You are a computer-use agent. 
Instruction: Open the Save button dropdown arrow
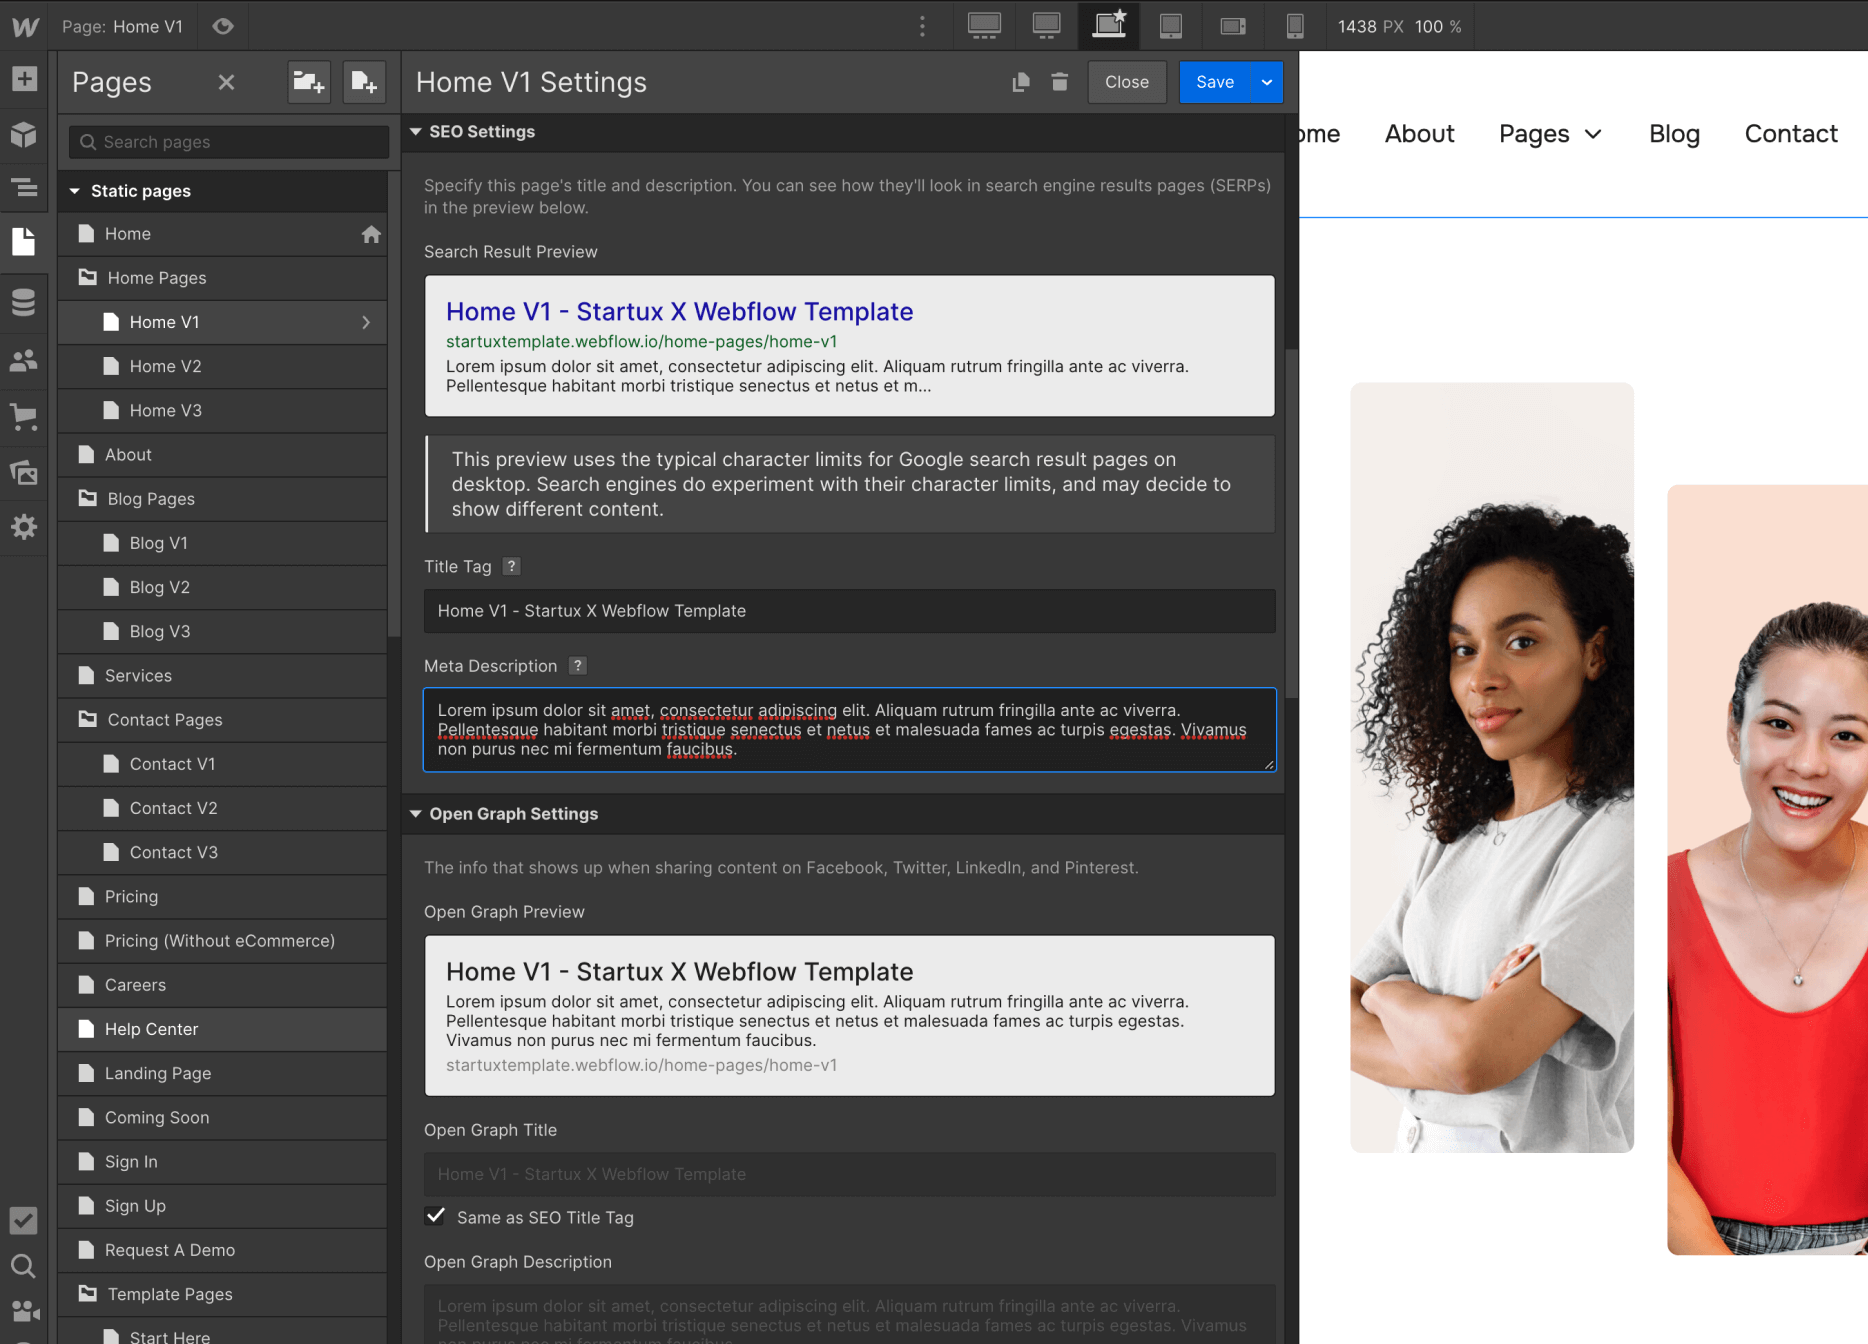(x=1266, y=82)
